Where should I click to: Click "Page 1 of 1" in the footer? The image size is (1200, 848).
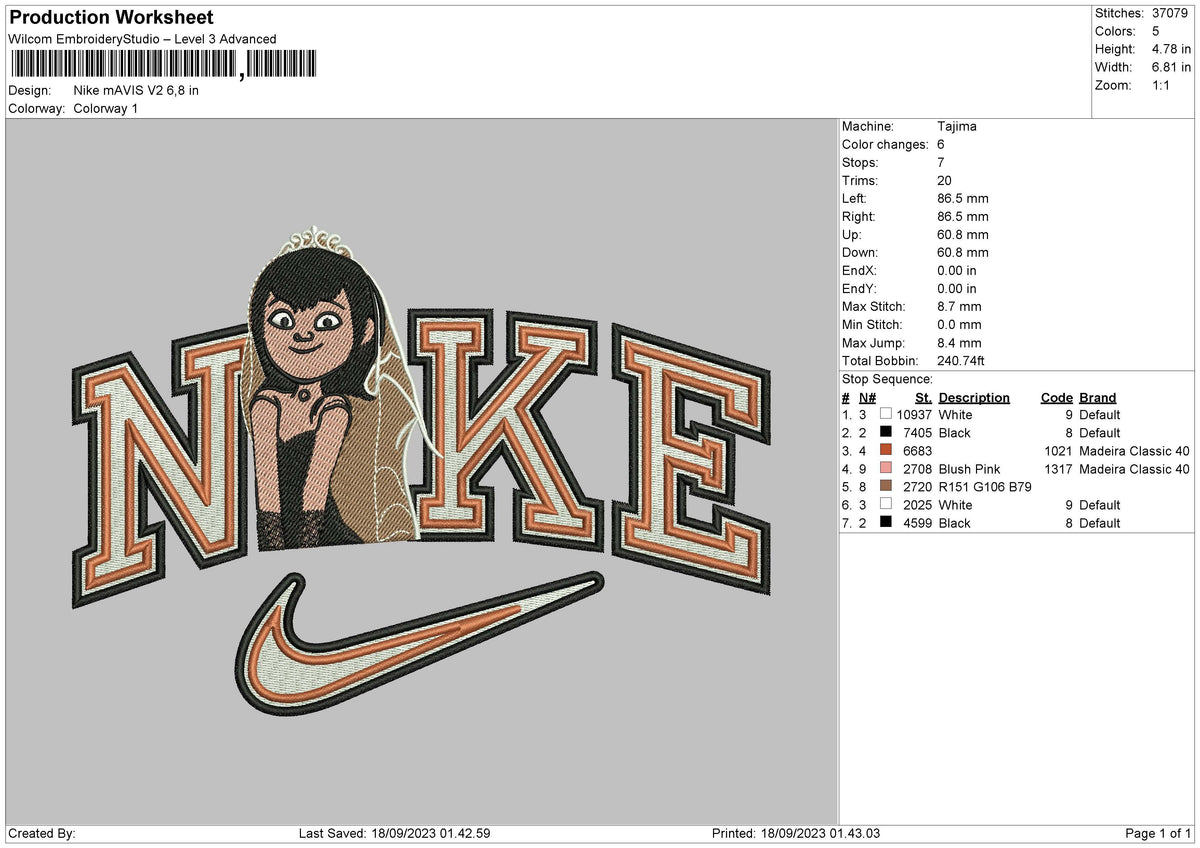tap(1158, 834)
